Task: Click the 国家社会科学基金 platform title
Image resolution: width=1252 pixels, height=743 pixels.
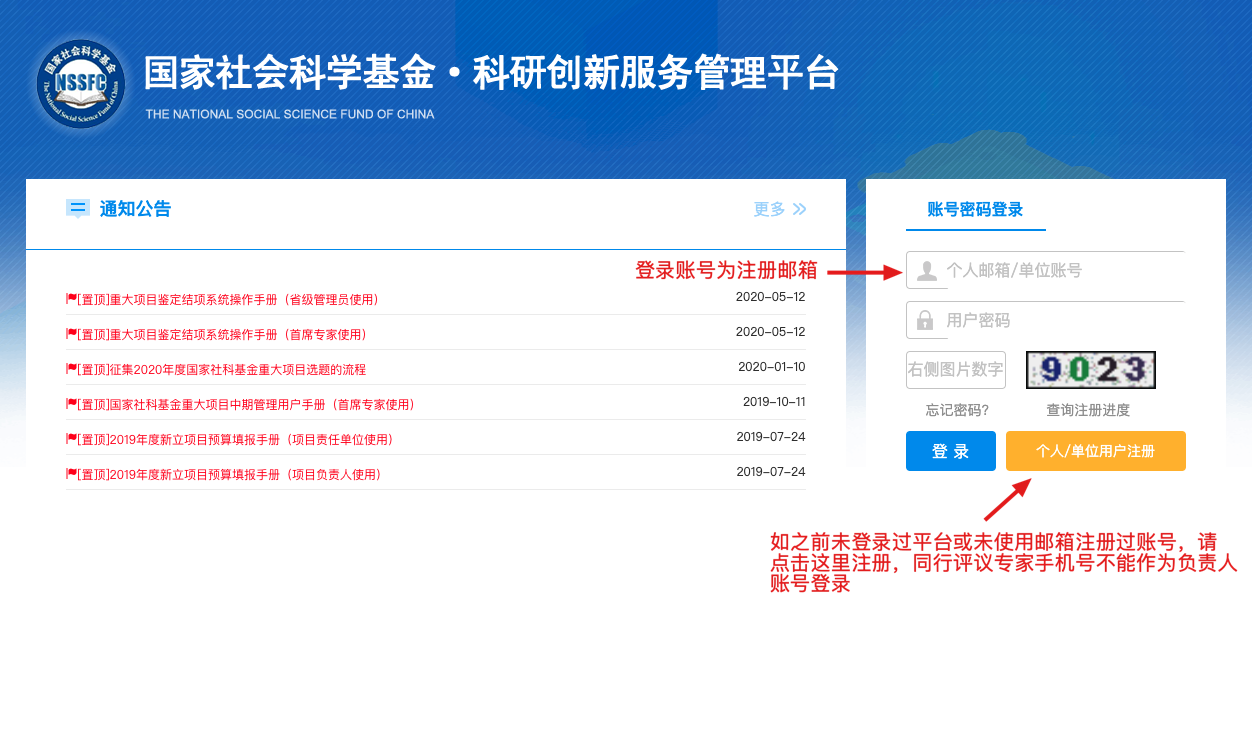Action: pos(491,73)
